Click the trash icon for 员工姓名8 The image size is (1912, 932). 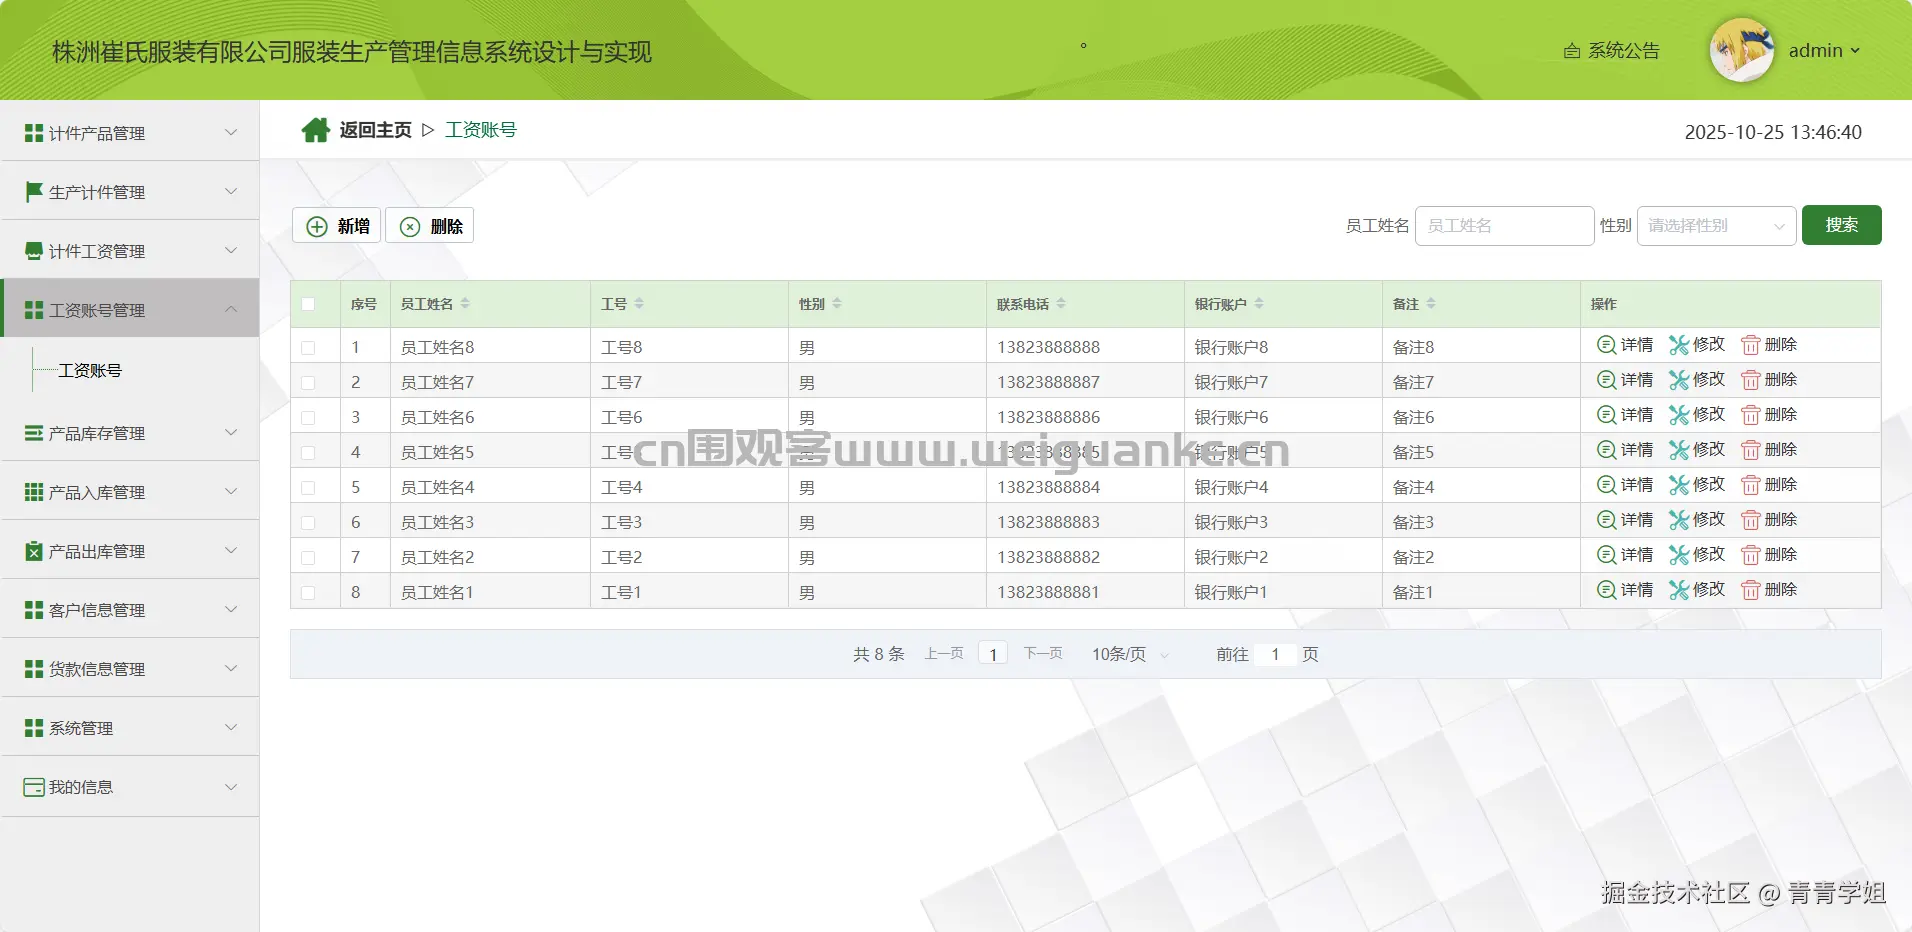1750,345
